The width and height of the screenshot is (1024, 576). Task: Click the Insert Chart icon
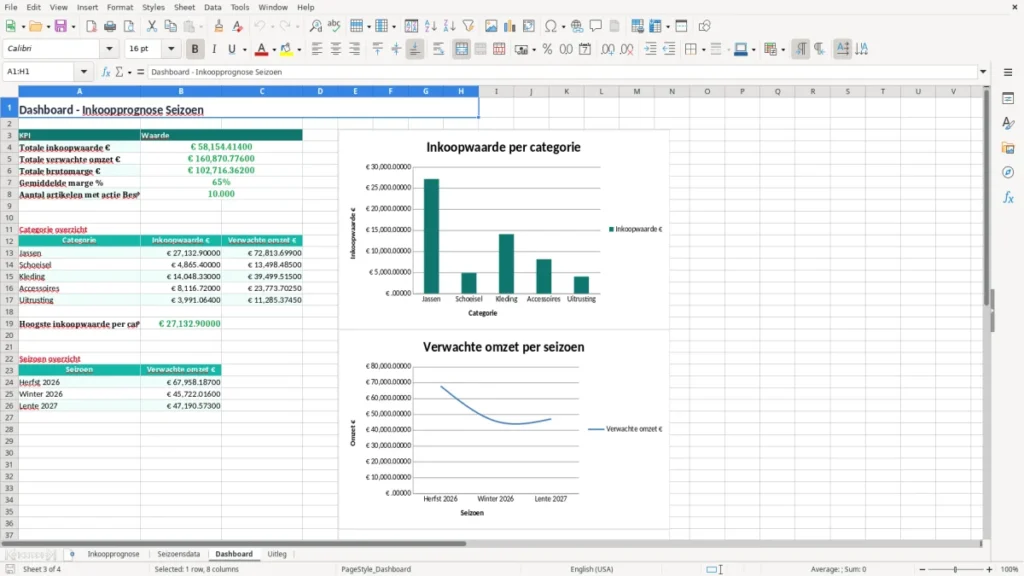[x=509, y=26]
